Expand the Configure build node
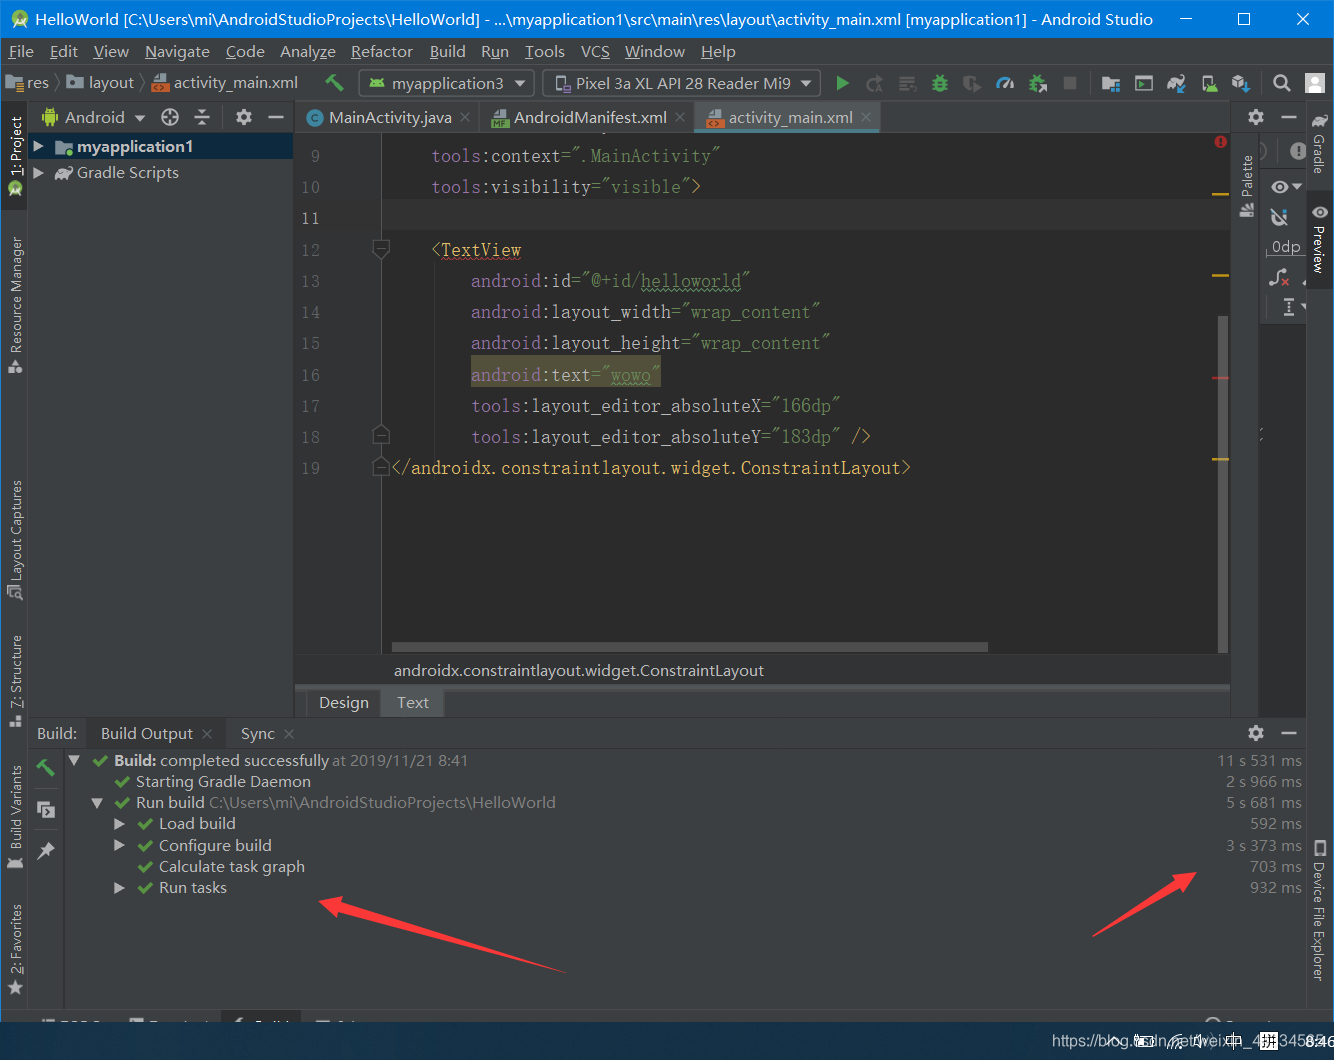The height and width of the screenshot is (1060, 1334). [119, 845]
